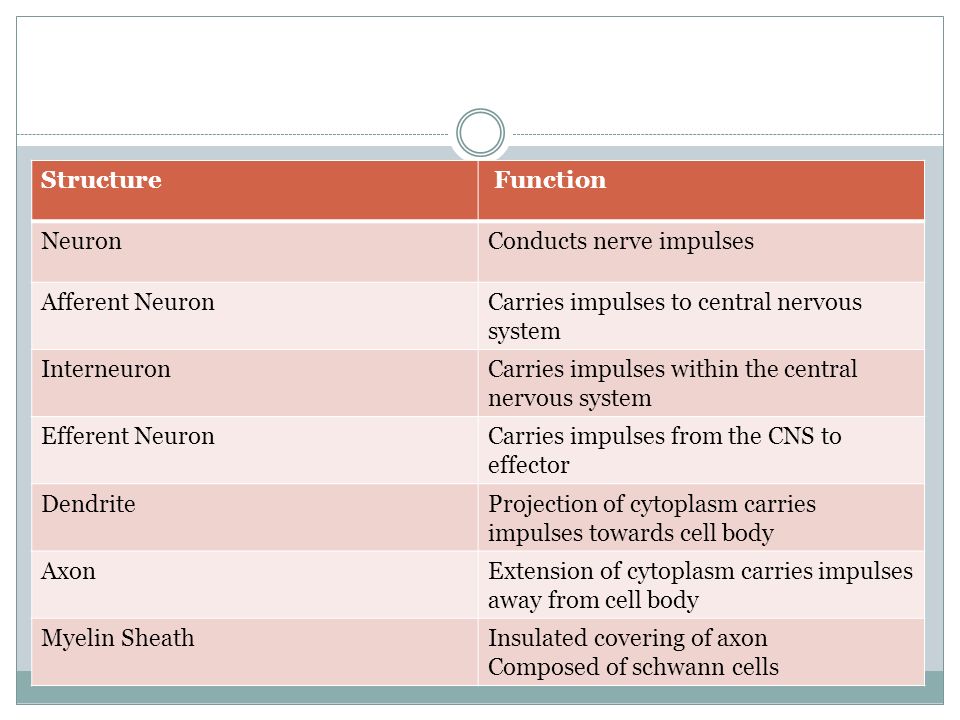Select the Structure column header
This screenshot has height=720, width=960.
click(x=255, y=190)
